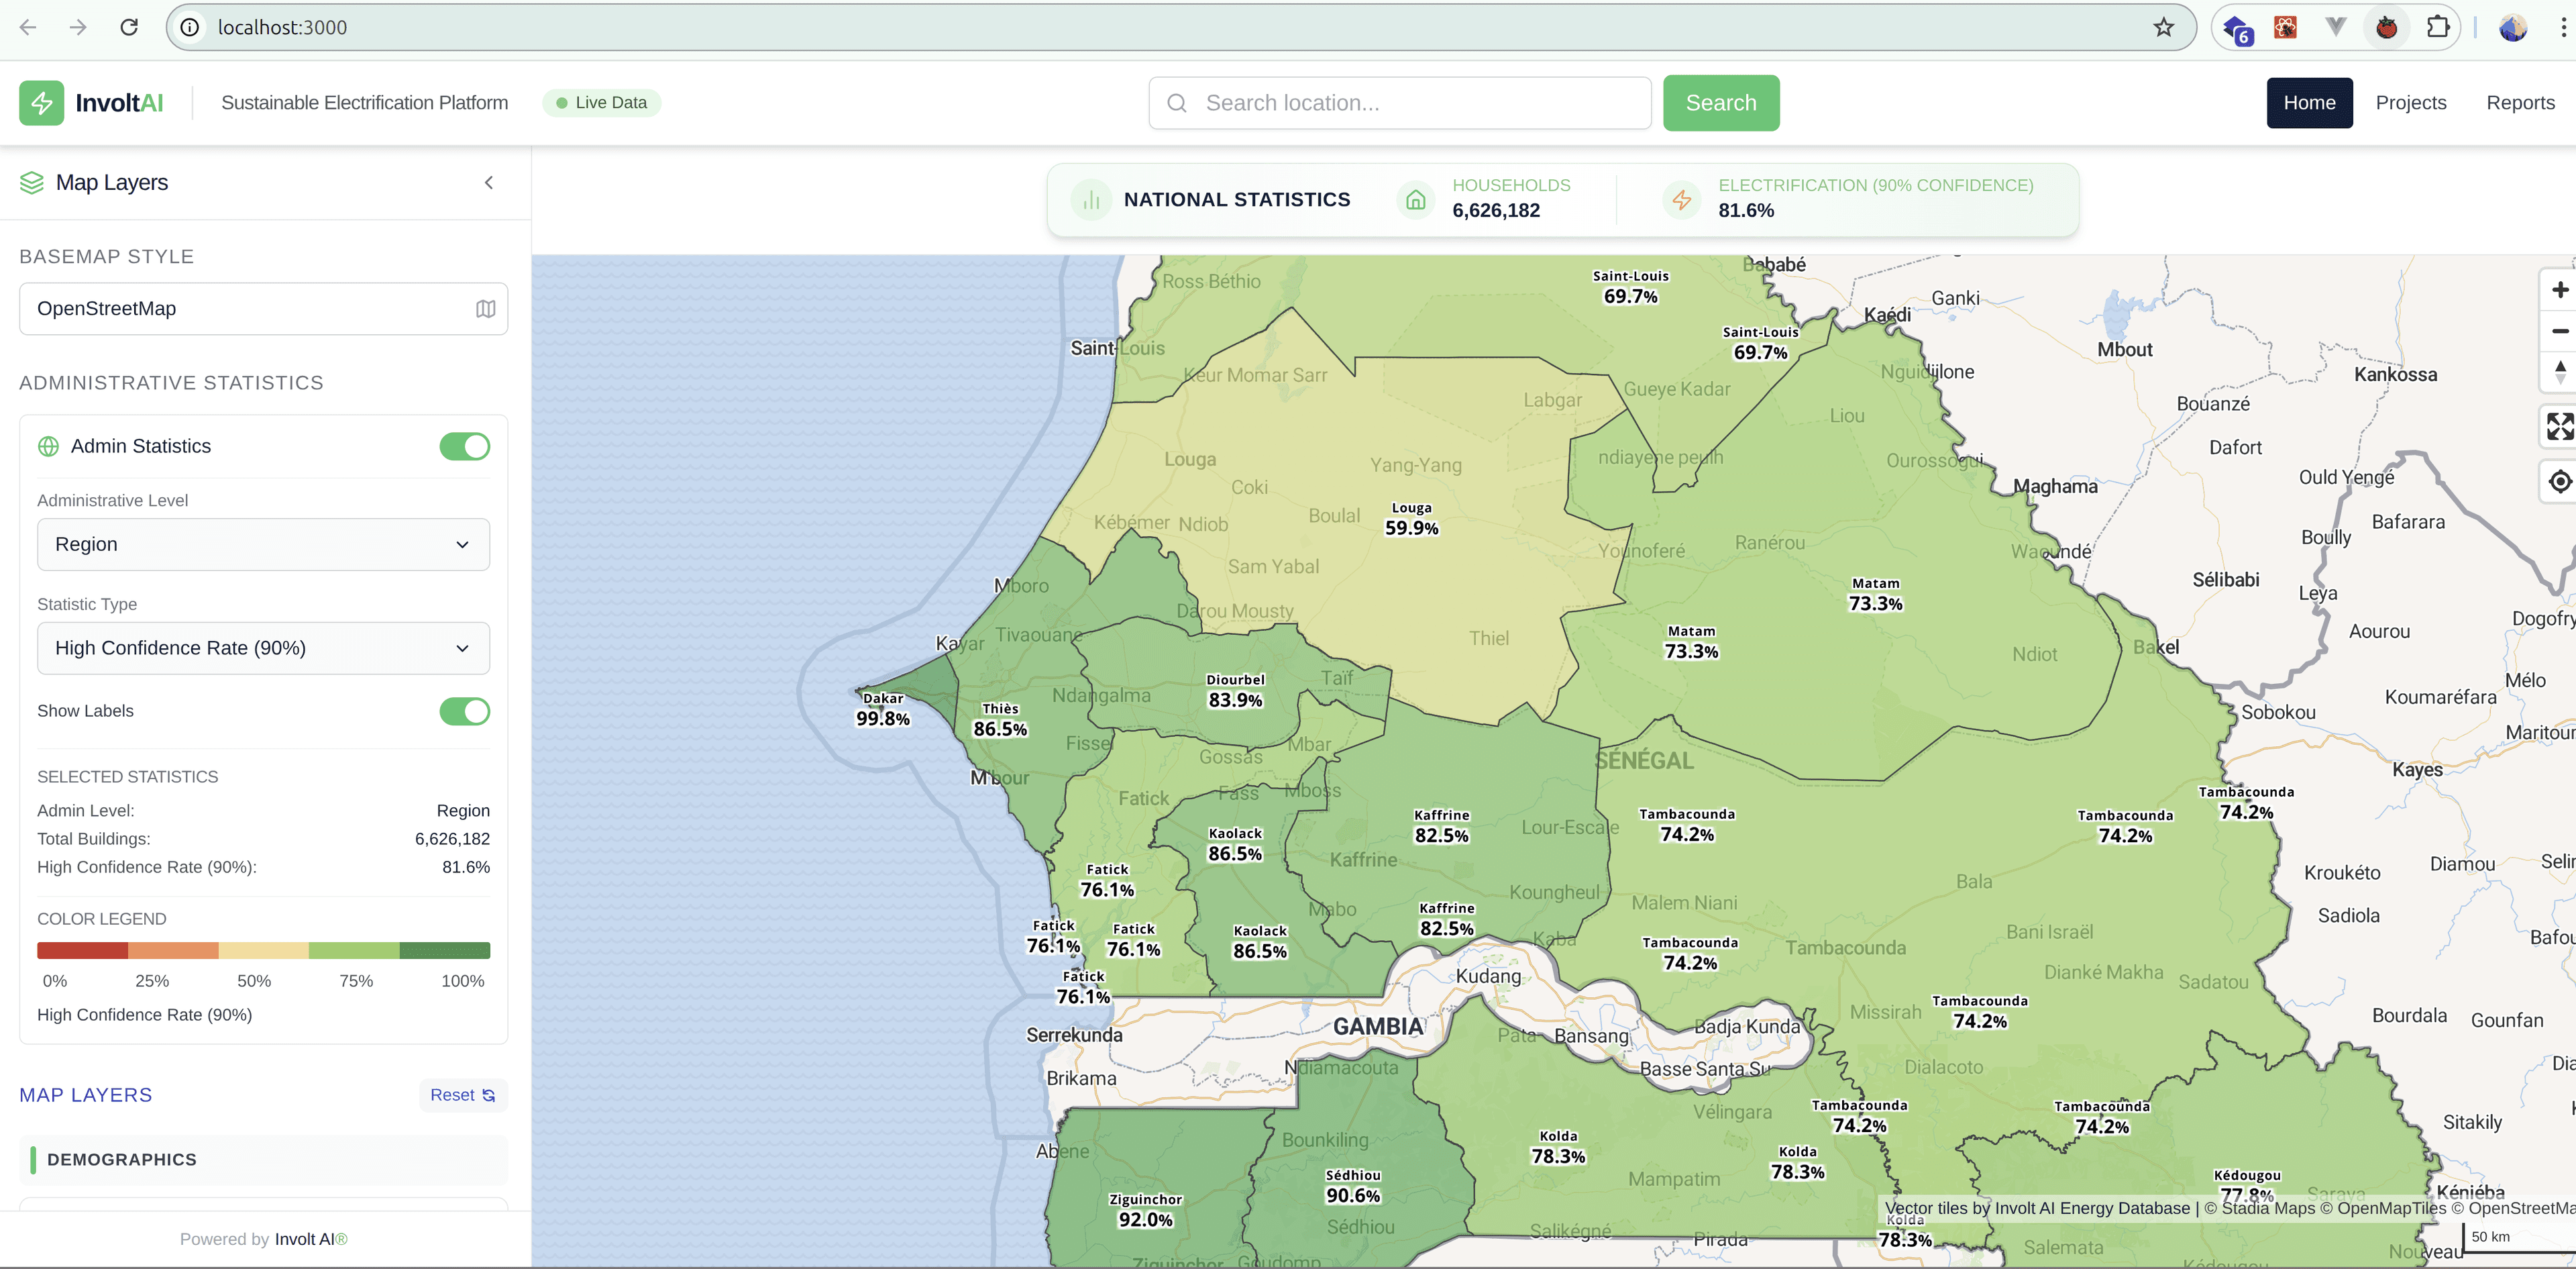Enter fullscreen map mode
The image size is (2576, 1269).
[2559, 426]
